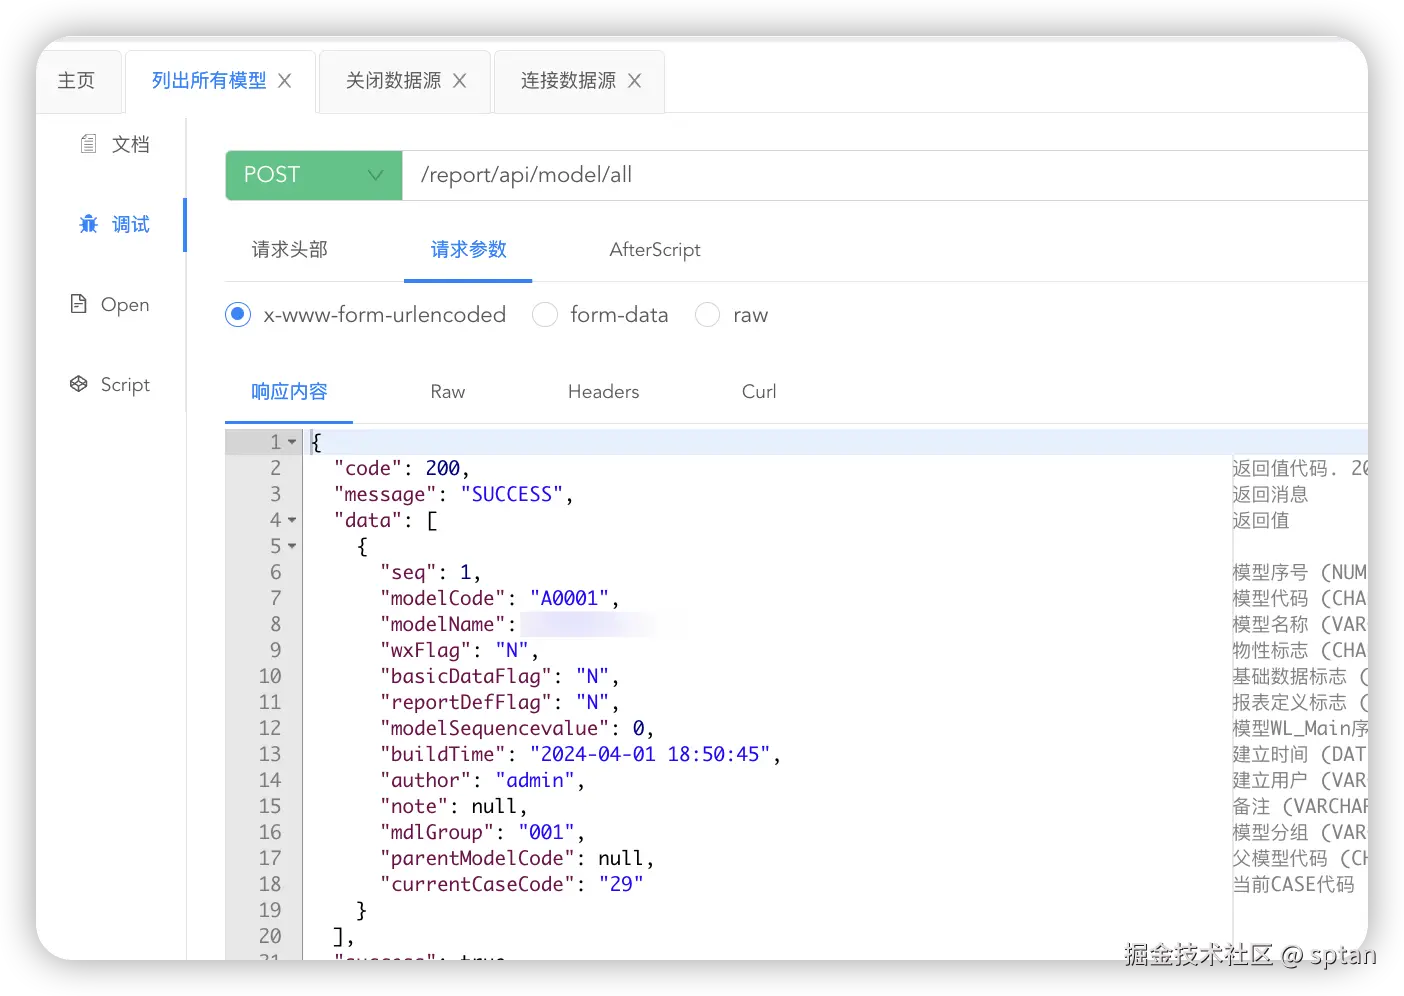
Task: Click the 返回值 description
Action: [x=1261, y=520]
